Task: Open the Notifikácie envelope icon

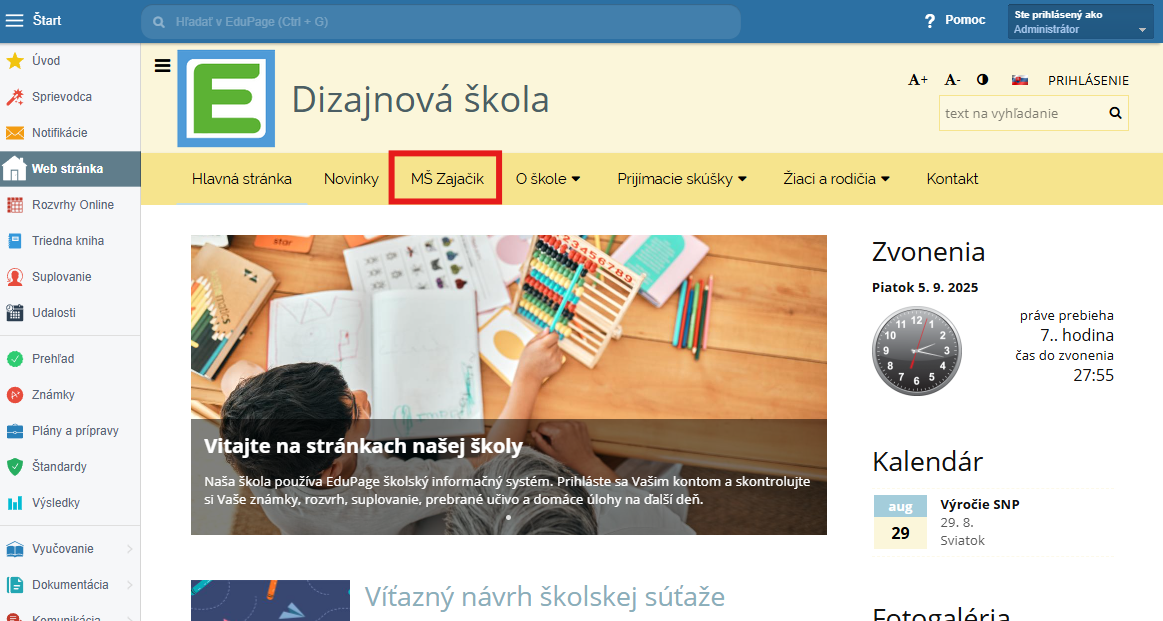Action: 15,133
